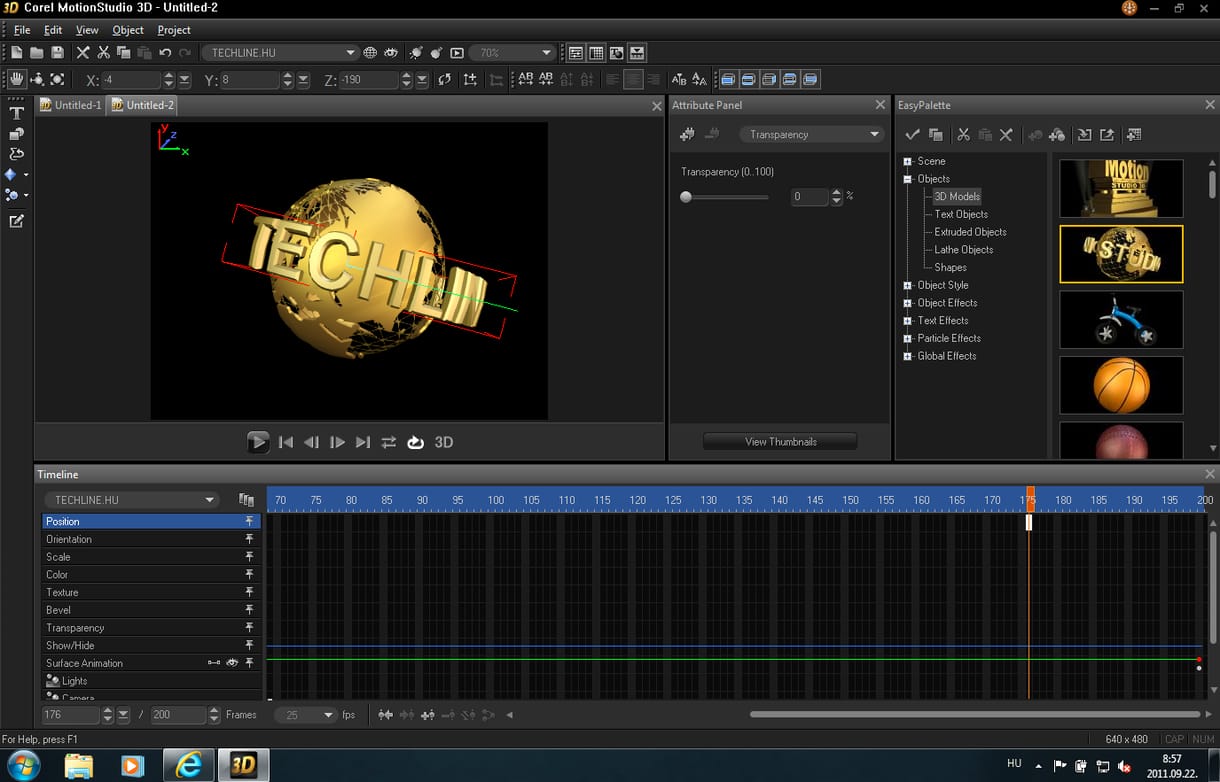Toggle Surface Animation eye visibility

[x=232, y=663]
